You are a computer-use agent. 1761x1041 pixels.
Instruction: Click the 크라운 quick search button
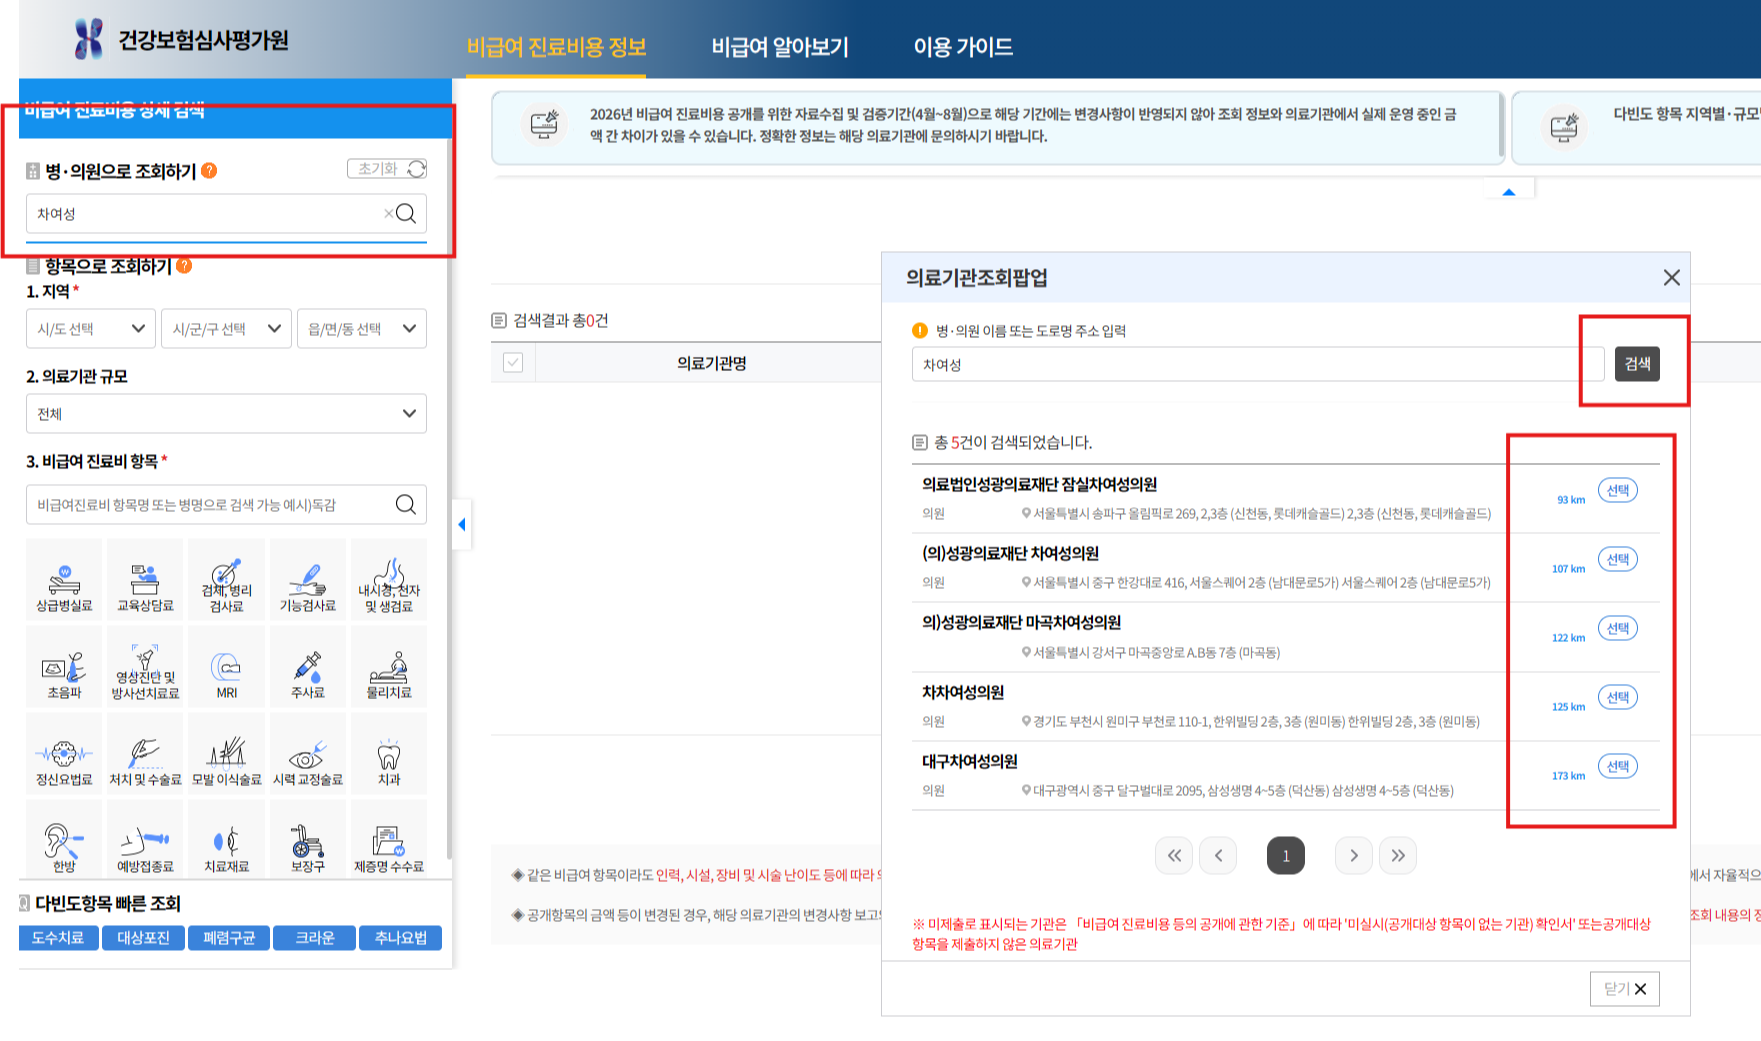[315, 937]
